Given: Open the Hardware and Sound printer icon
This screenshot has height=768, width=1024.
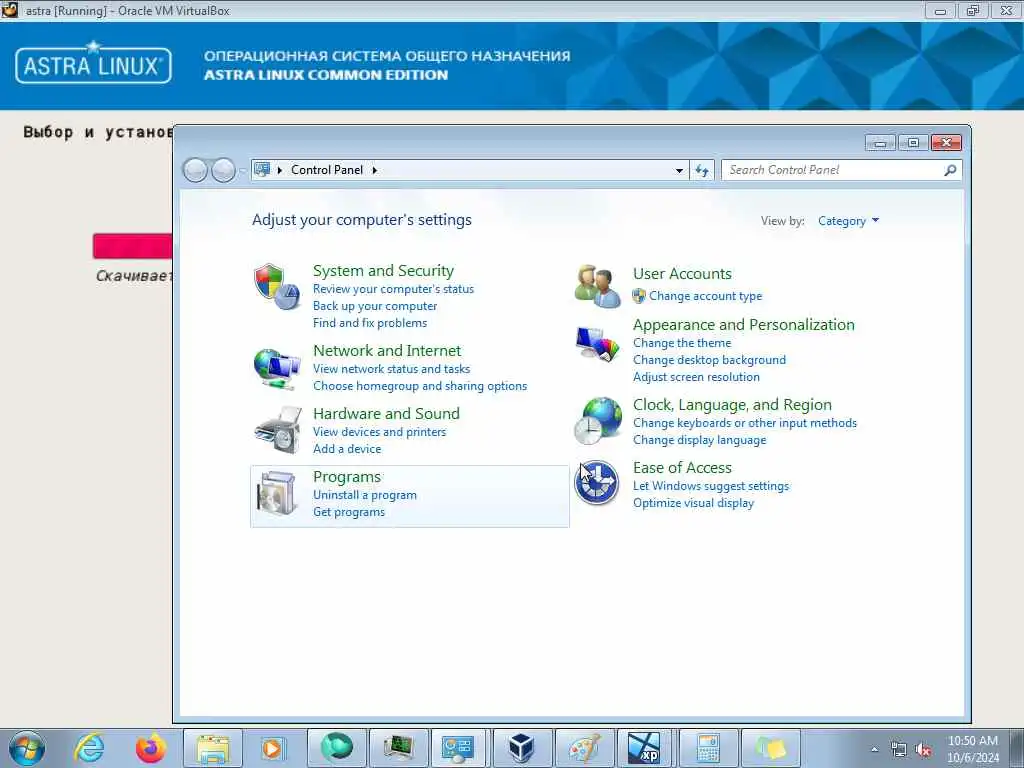Looking at the screenshot, I should (x=277, y=430).
